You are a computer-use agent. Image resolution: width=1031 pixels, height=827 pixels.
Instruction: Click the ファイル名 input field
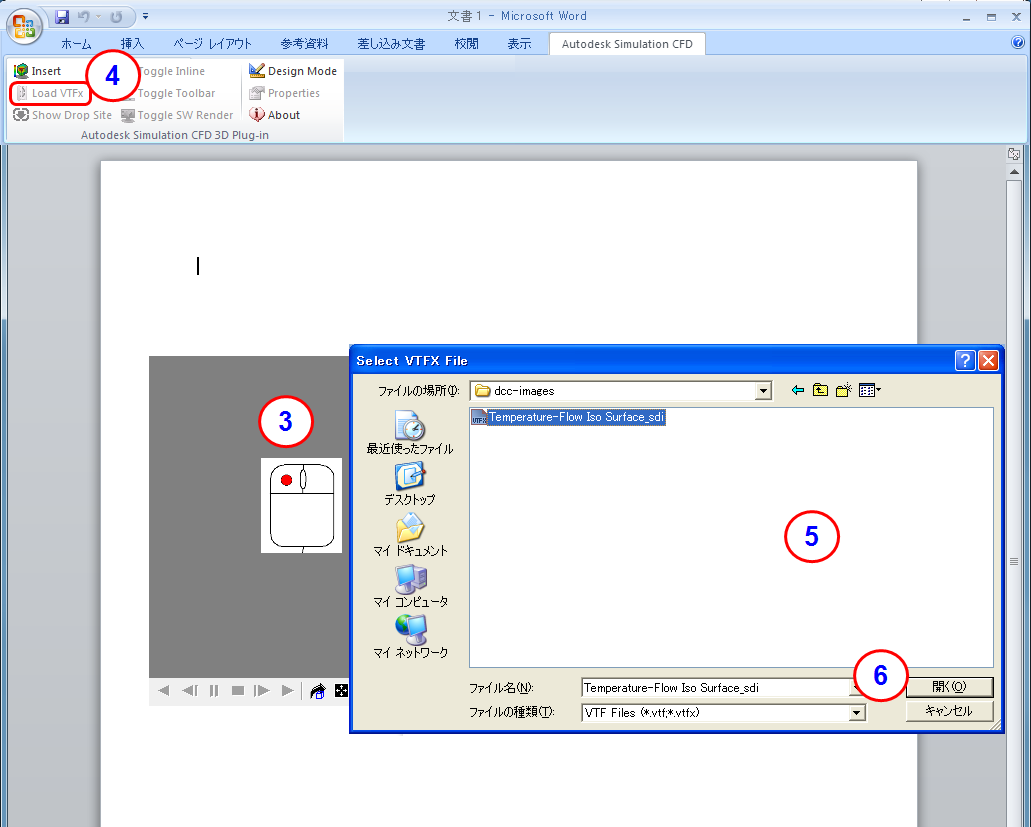717,688
